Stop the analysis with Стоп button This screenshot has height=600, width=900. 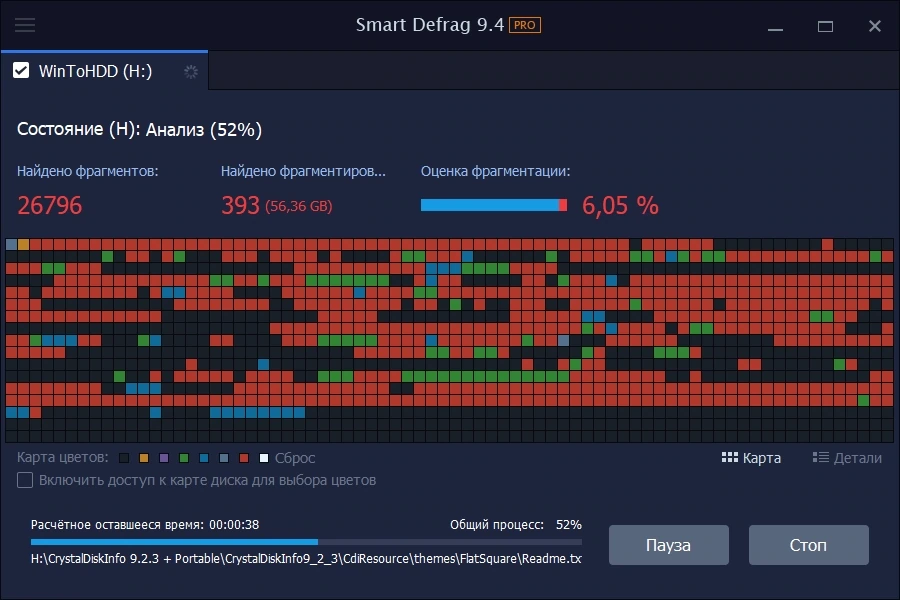pos(808,545)
